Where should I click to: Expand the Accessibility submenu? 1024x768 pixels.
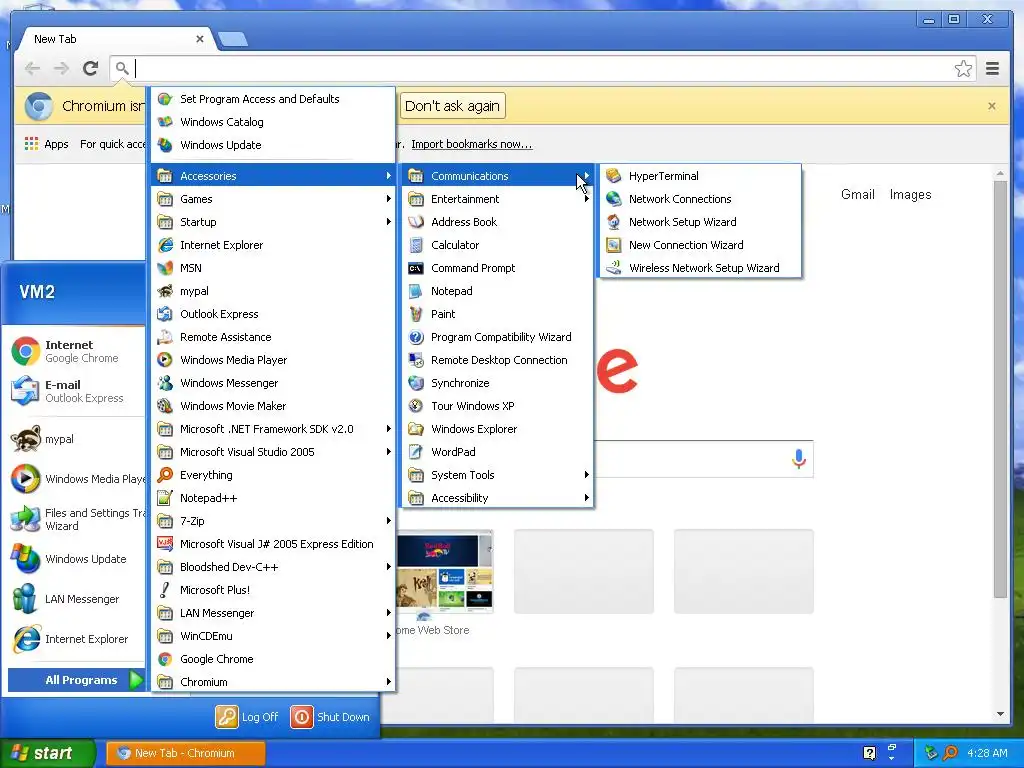[498, 498]
